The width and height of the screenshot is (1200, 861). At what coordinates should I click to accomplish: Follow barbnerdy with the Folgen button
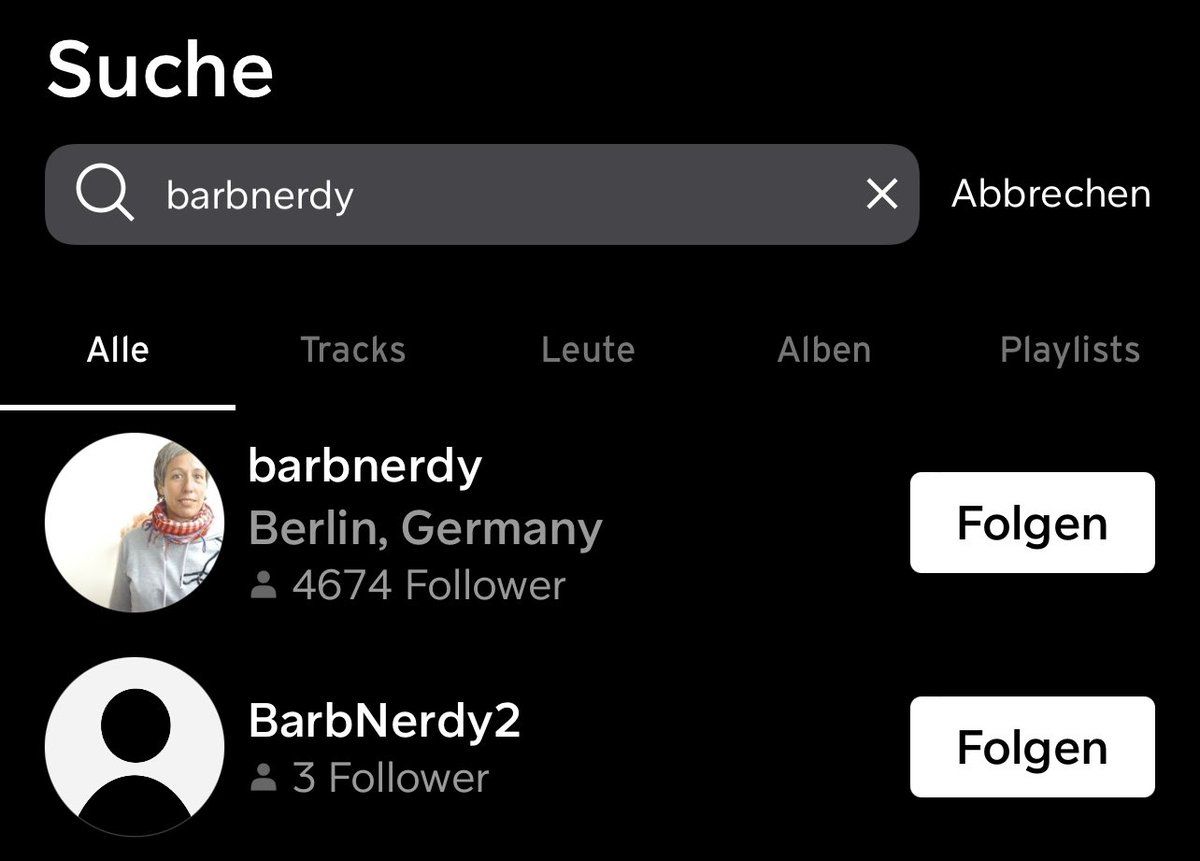coord(1032,523)
